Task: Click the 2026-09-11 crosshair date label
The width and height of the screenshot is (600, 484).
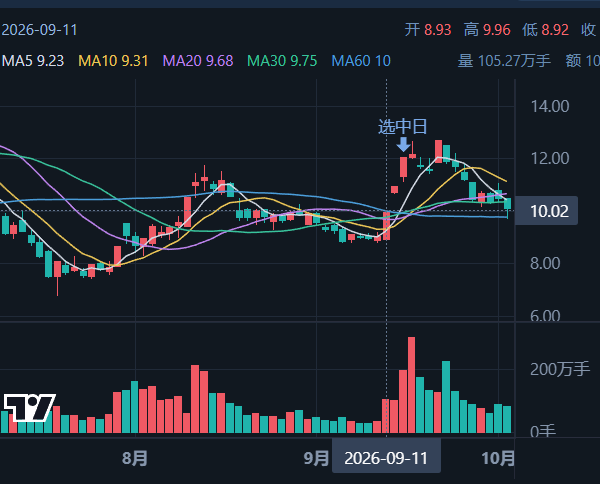Action: coord(386,458)
